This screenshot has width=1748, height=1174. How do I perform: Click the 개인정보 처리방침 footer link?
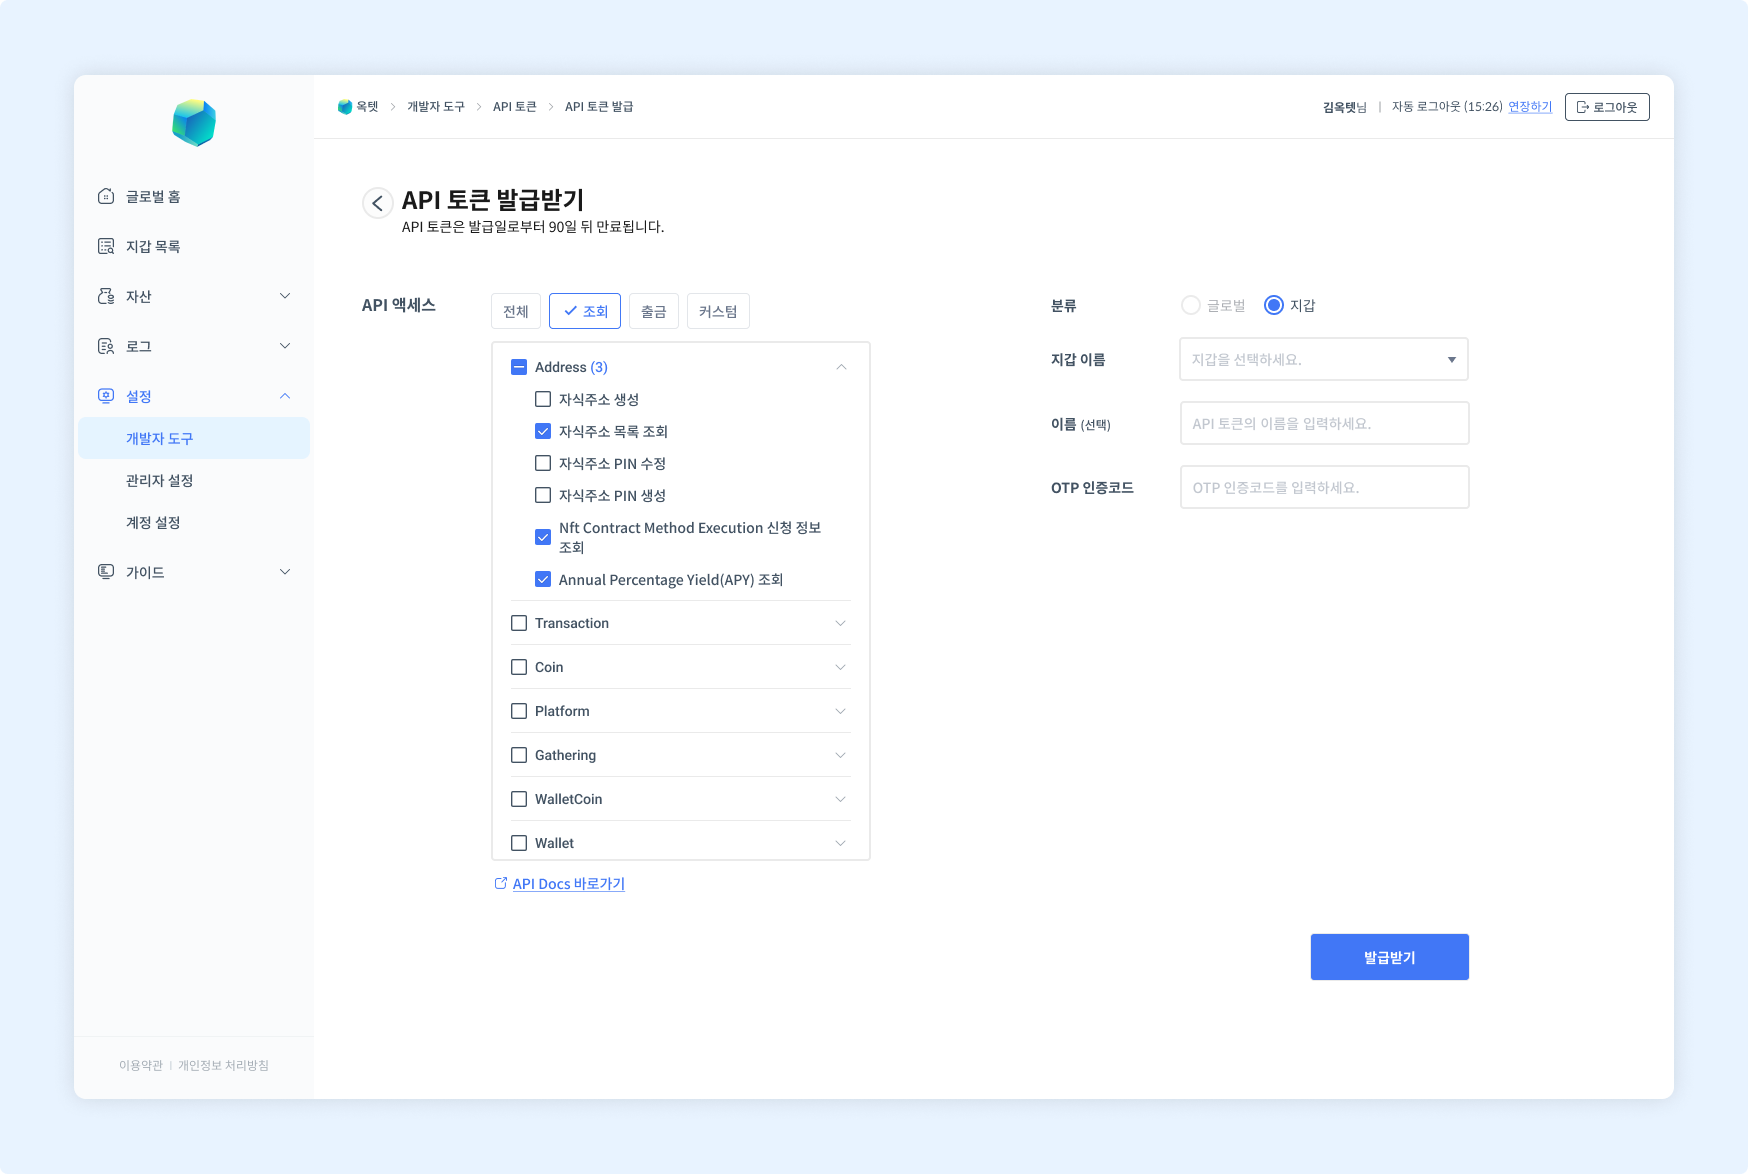[x=223, y=1065]
